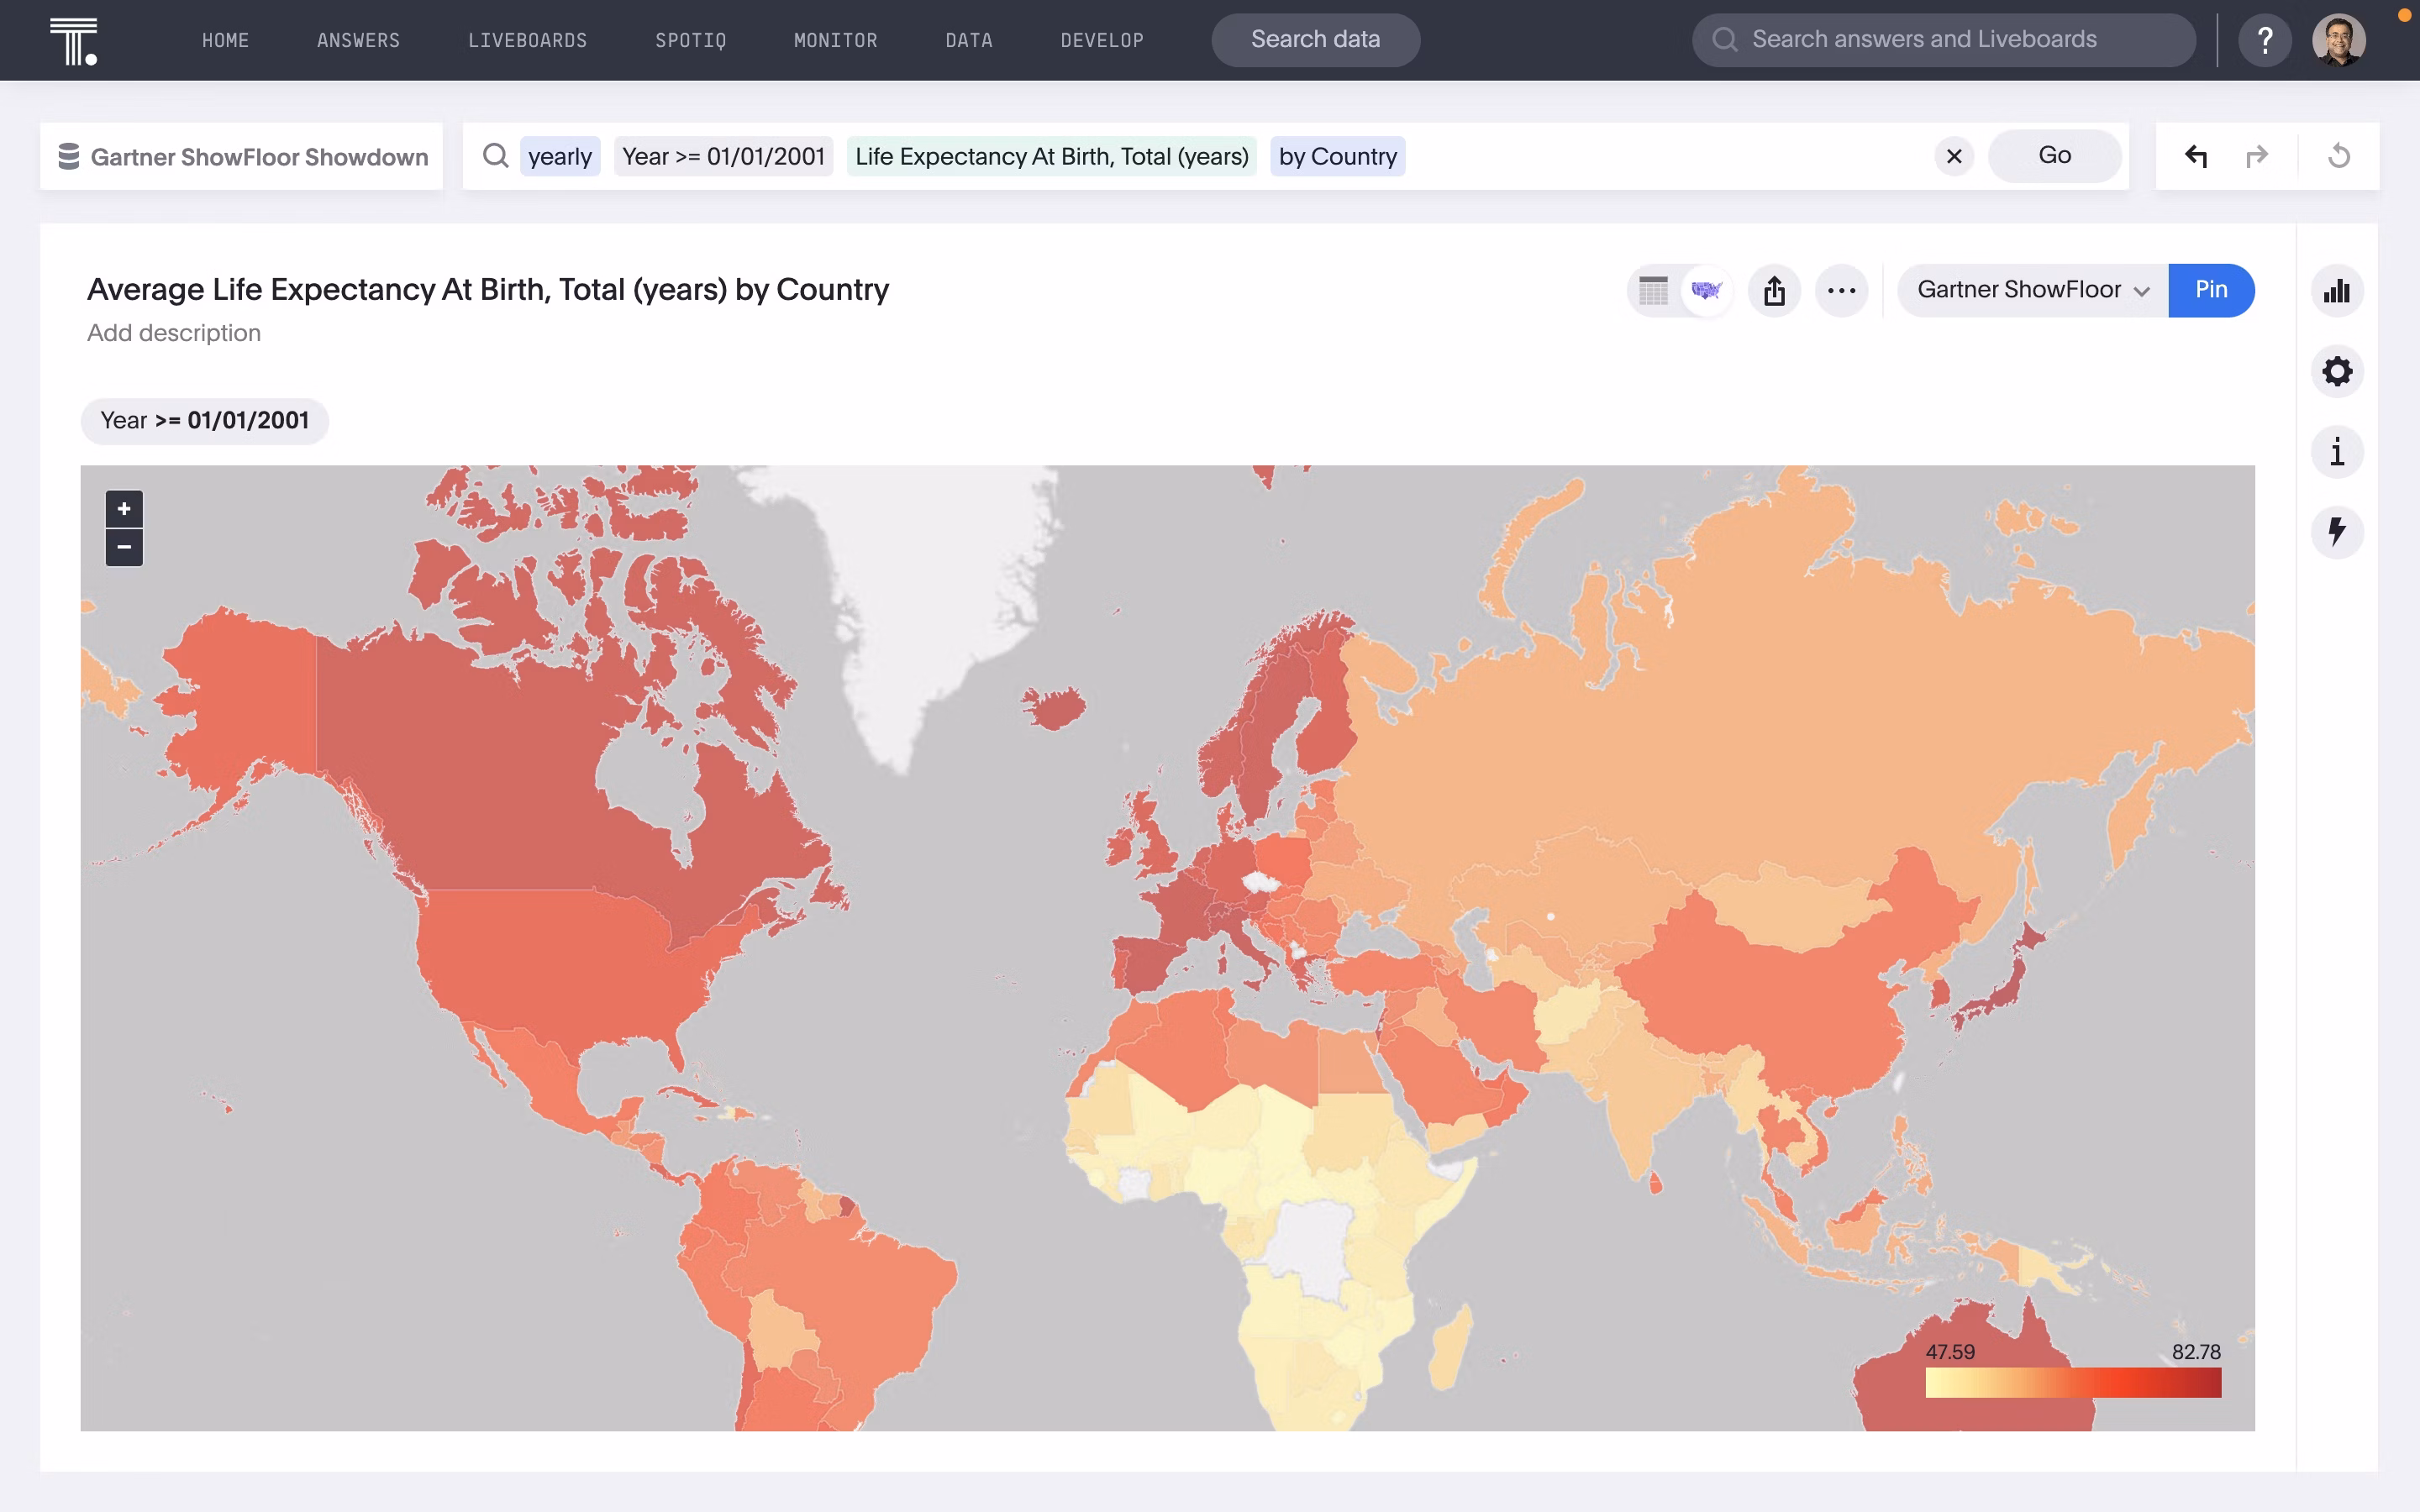Click the Search data button
2420x1512 pixels.
1315,40
